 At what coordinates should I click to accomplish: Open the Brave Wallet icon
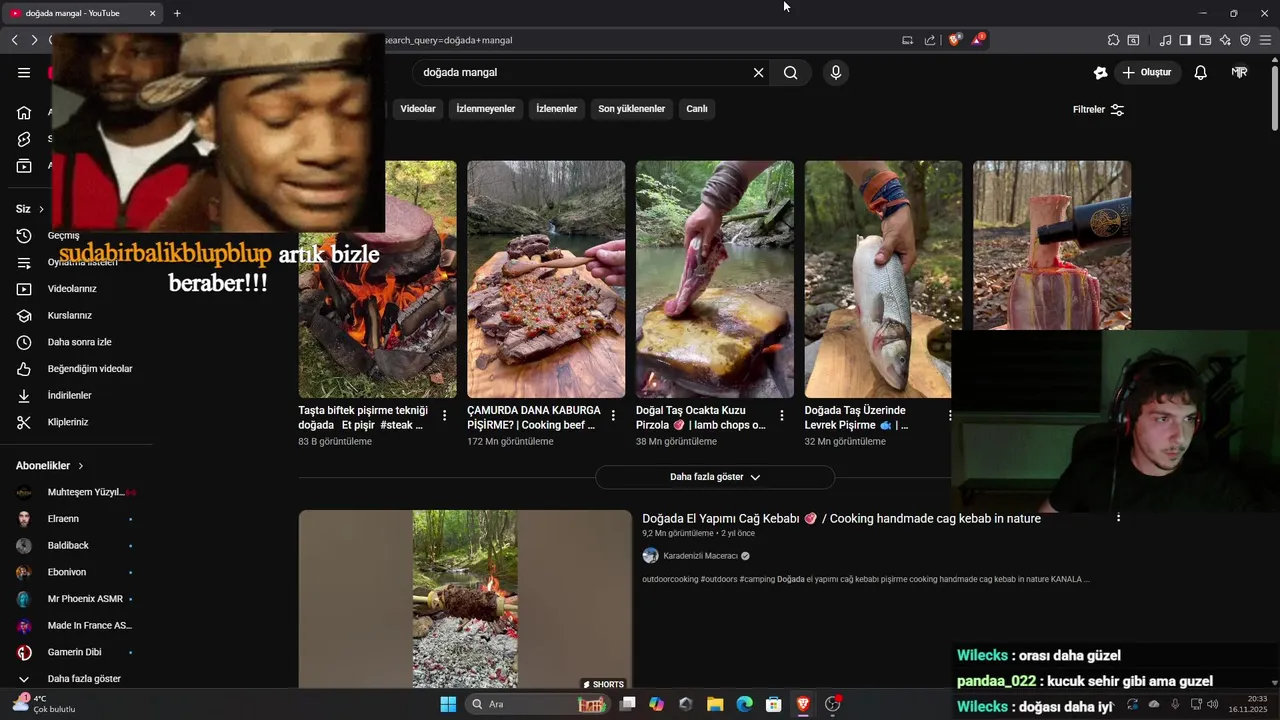point(1205,40)
